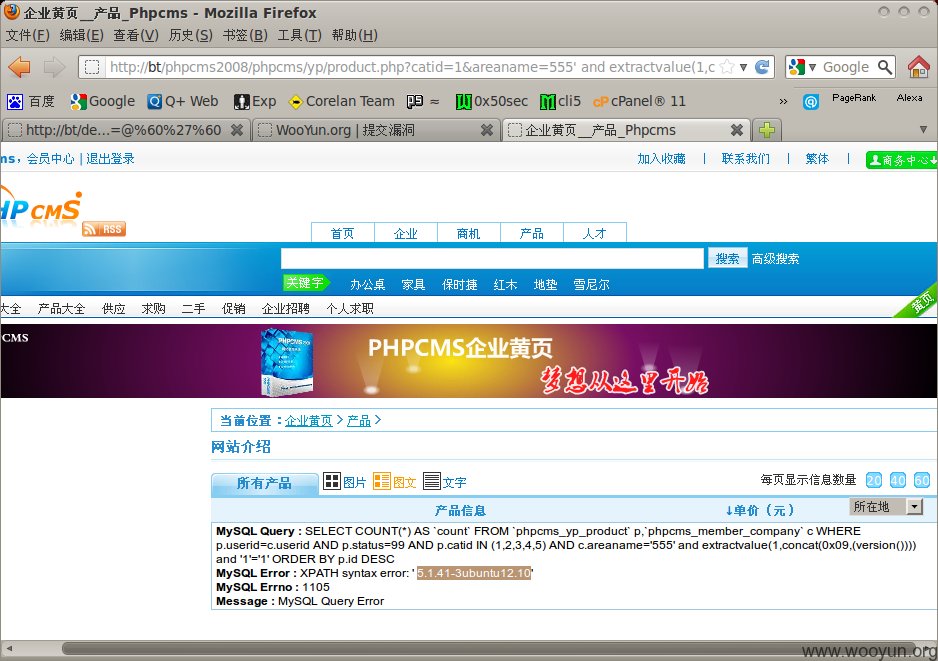Sort by 单价（元）column header
This screenshot has width=938, height=661.
pos(760,510)
